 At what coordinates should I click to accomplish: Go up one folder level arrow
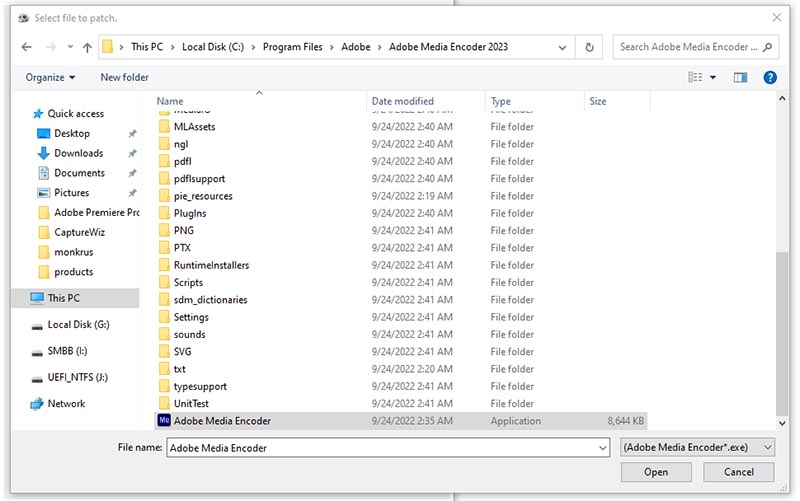coord(87,47)
